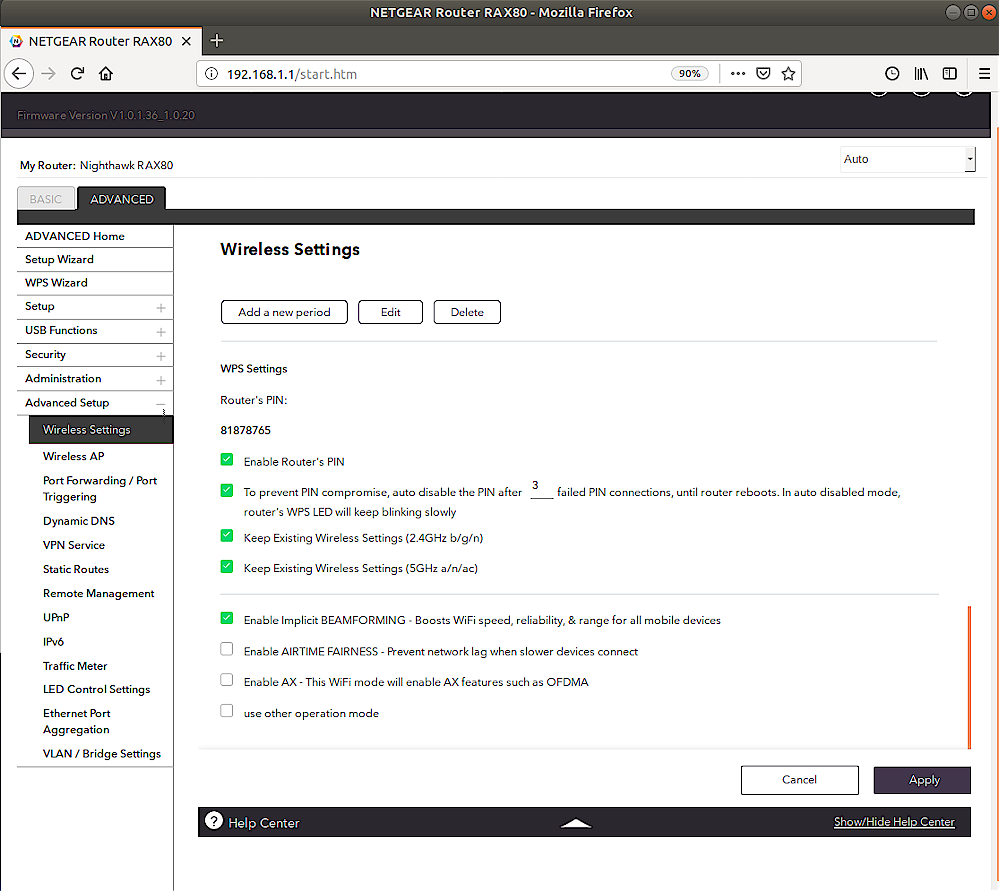Toggle auto disable PIN after failed connections checkbox
This screenshot has height=892, width=1000.
(227, 490)
